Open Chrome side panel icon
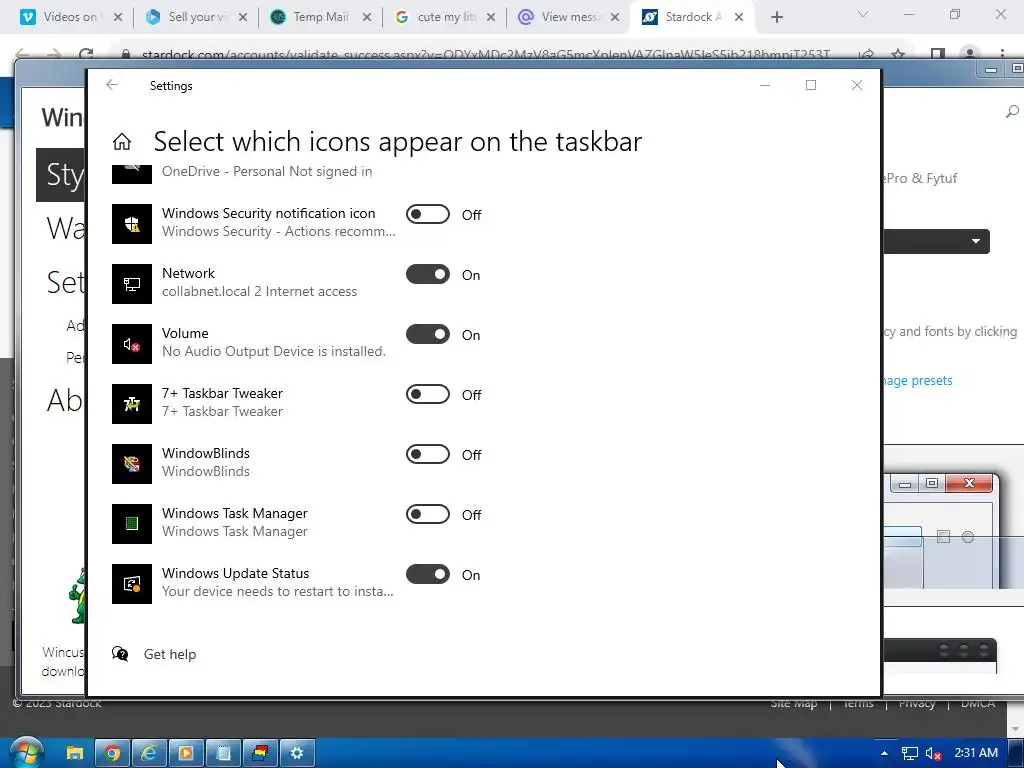This screenshot has height=768, width=1024. point(938,54)
